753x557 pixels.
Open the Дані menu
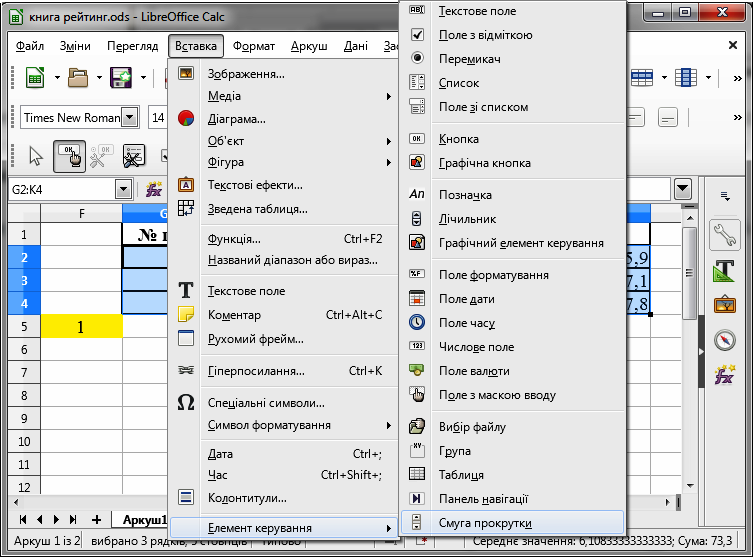tap(356, 46)
